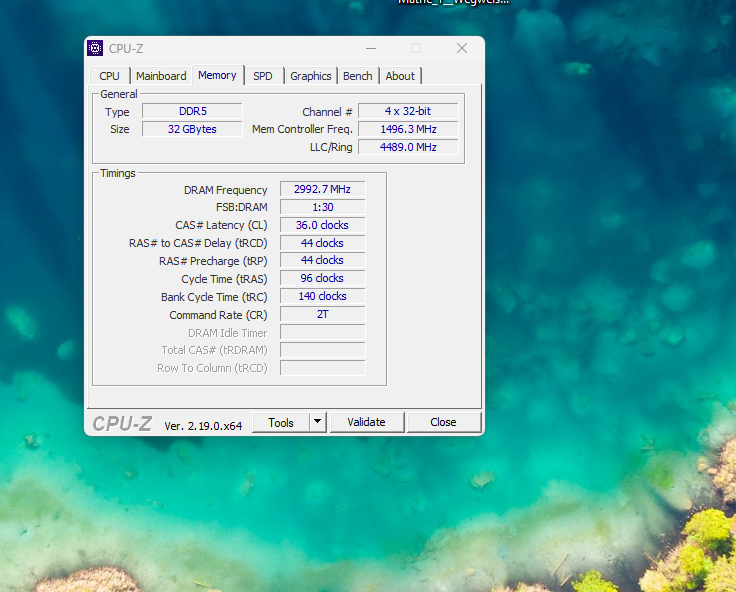Screen dimensions: 736x592
Task: Select the 4 x 32-bit channel value
Action: 408,111
